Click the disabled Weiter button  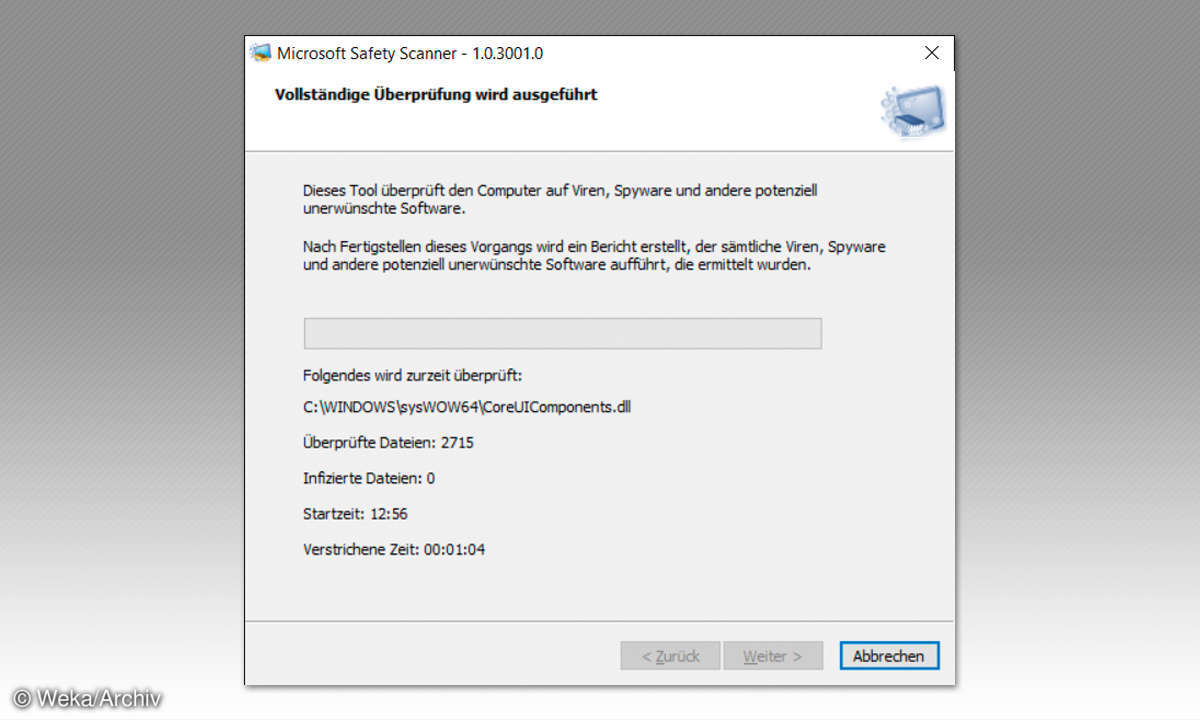point(773,656)
